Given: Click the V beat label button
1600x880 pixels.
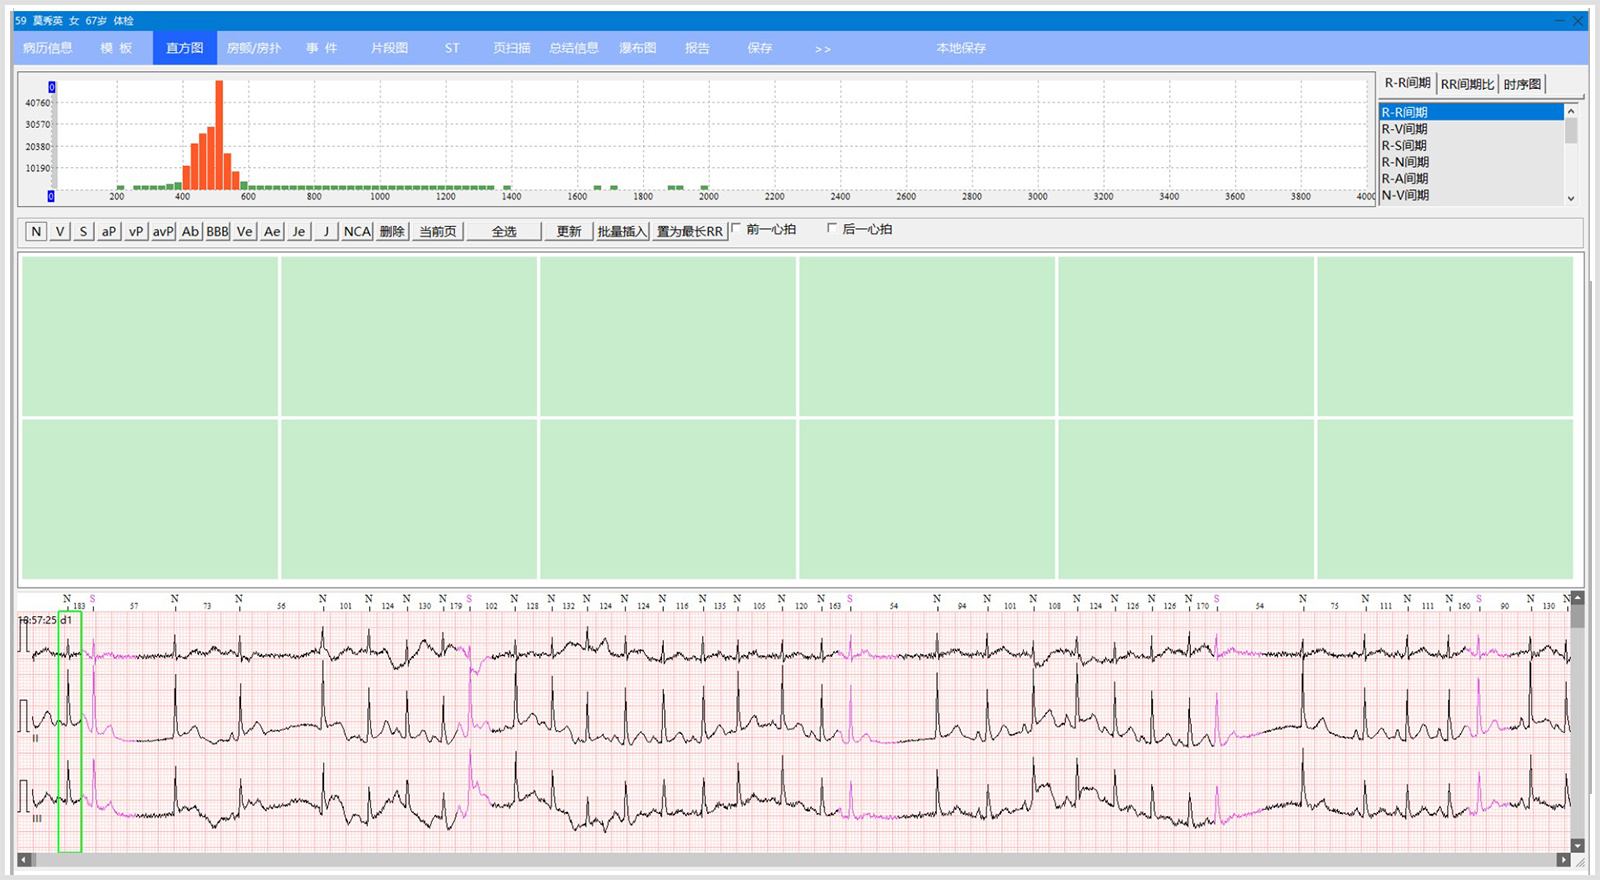Looking at the screenshot, I should [x=60, y=231].
